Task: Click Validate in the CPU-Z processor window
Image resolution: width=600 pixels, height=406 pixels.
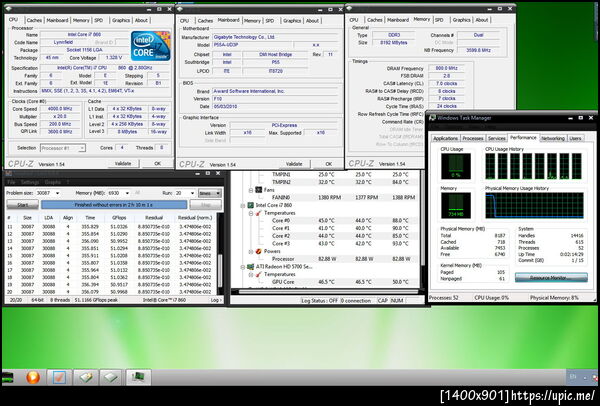Action: point(123,163)
